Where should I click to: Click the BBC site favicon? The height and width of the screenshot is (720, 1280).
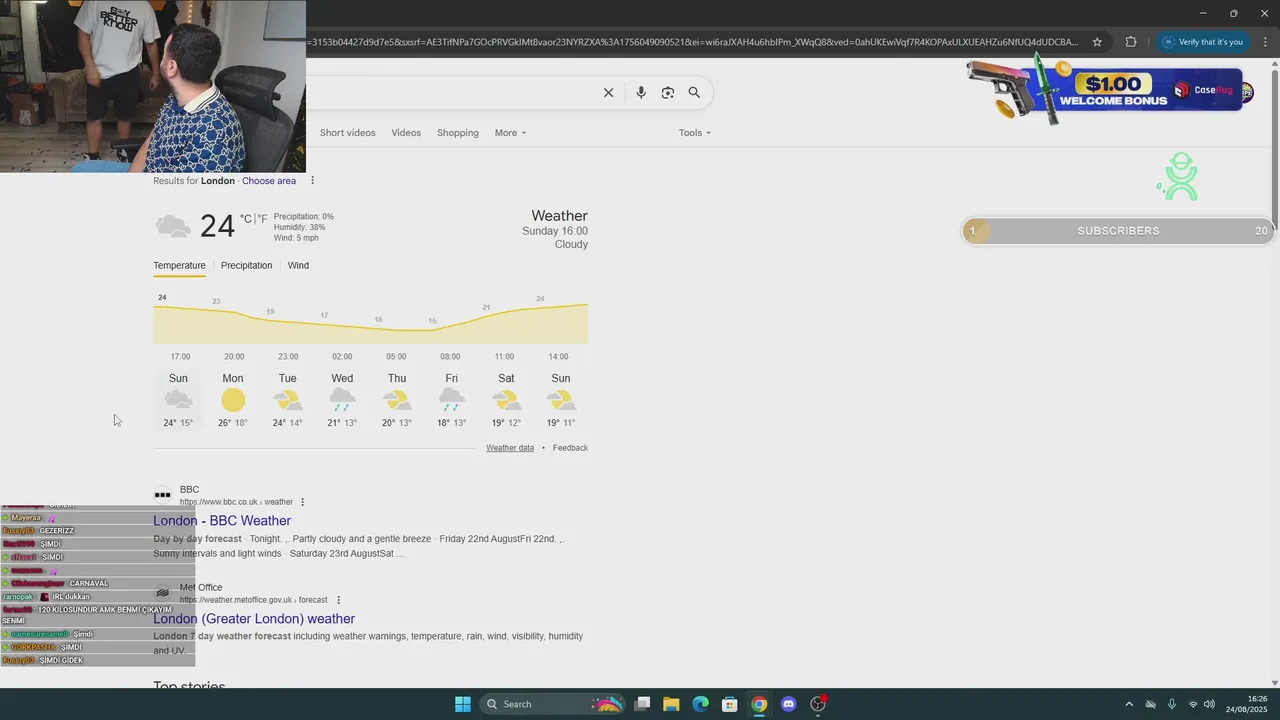pyautogui.click(x=162, y=494)
